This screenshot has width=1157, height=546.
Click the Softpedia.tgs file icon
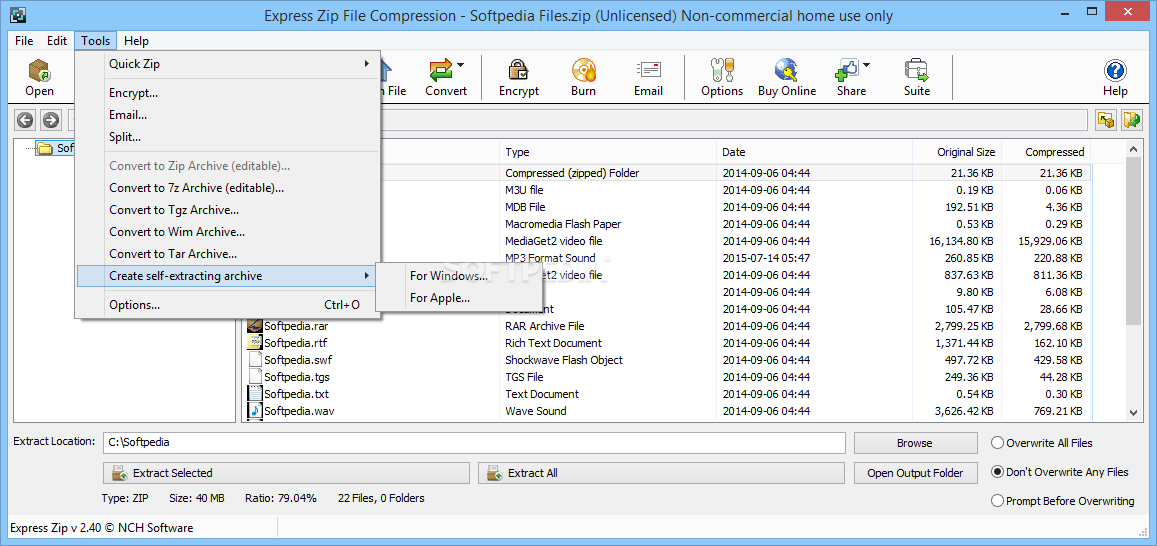pos(255,377)
